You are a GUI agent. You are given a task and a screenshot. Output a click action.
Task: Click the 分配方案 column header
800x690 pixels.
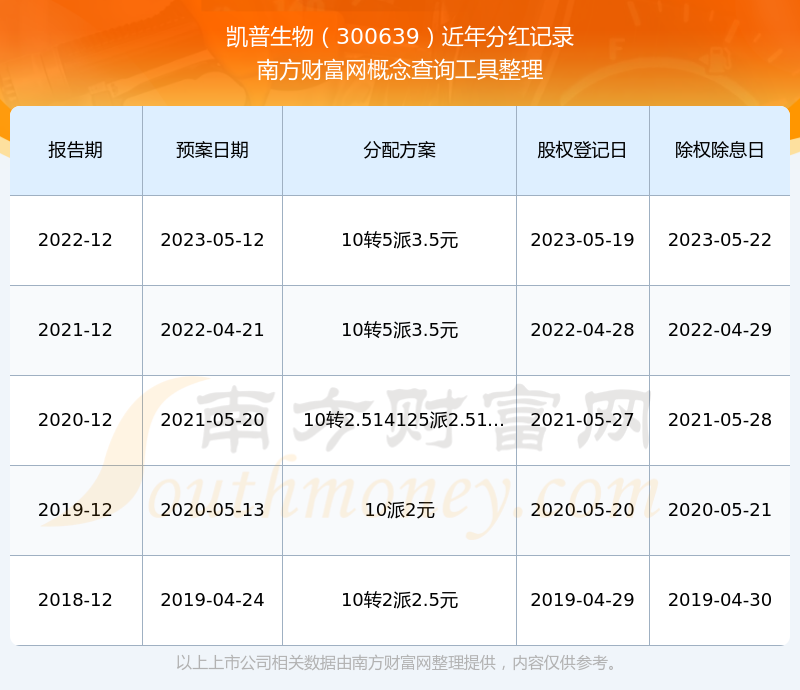(399, 150)
